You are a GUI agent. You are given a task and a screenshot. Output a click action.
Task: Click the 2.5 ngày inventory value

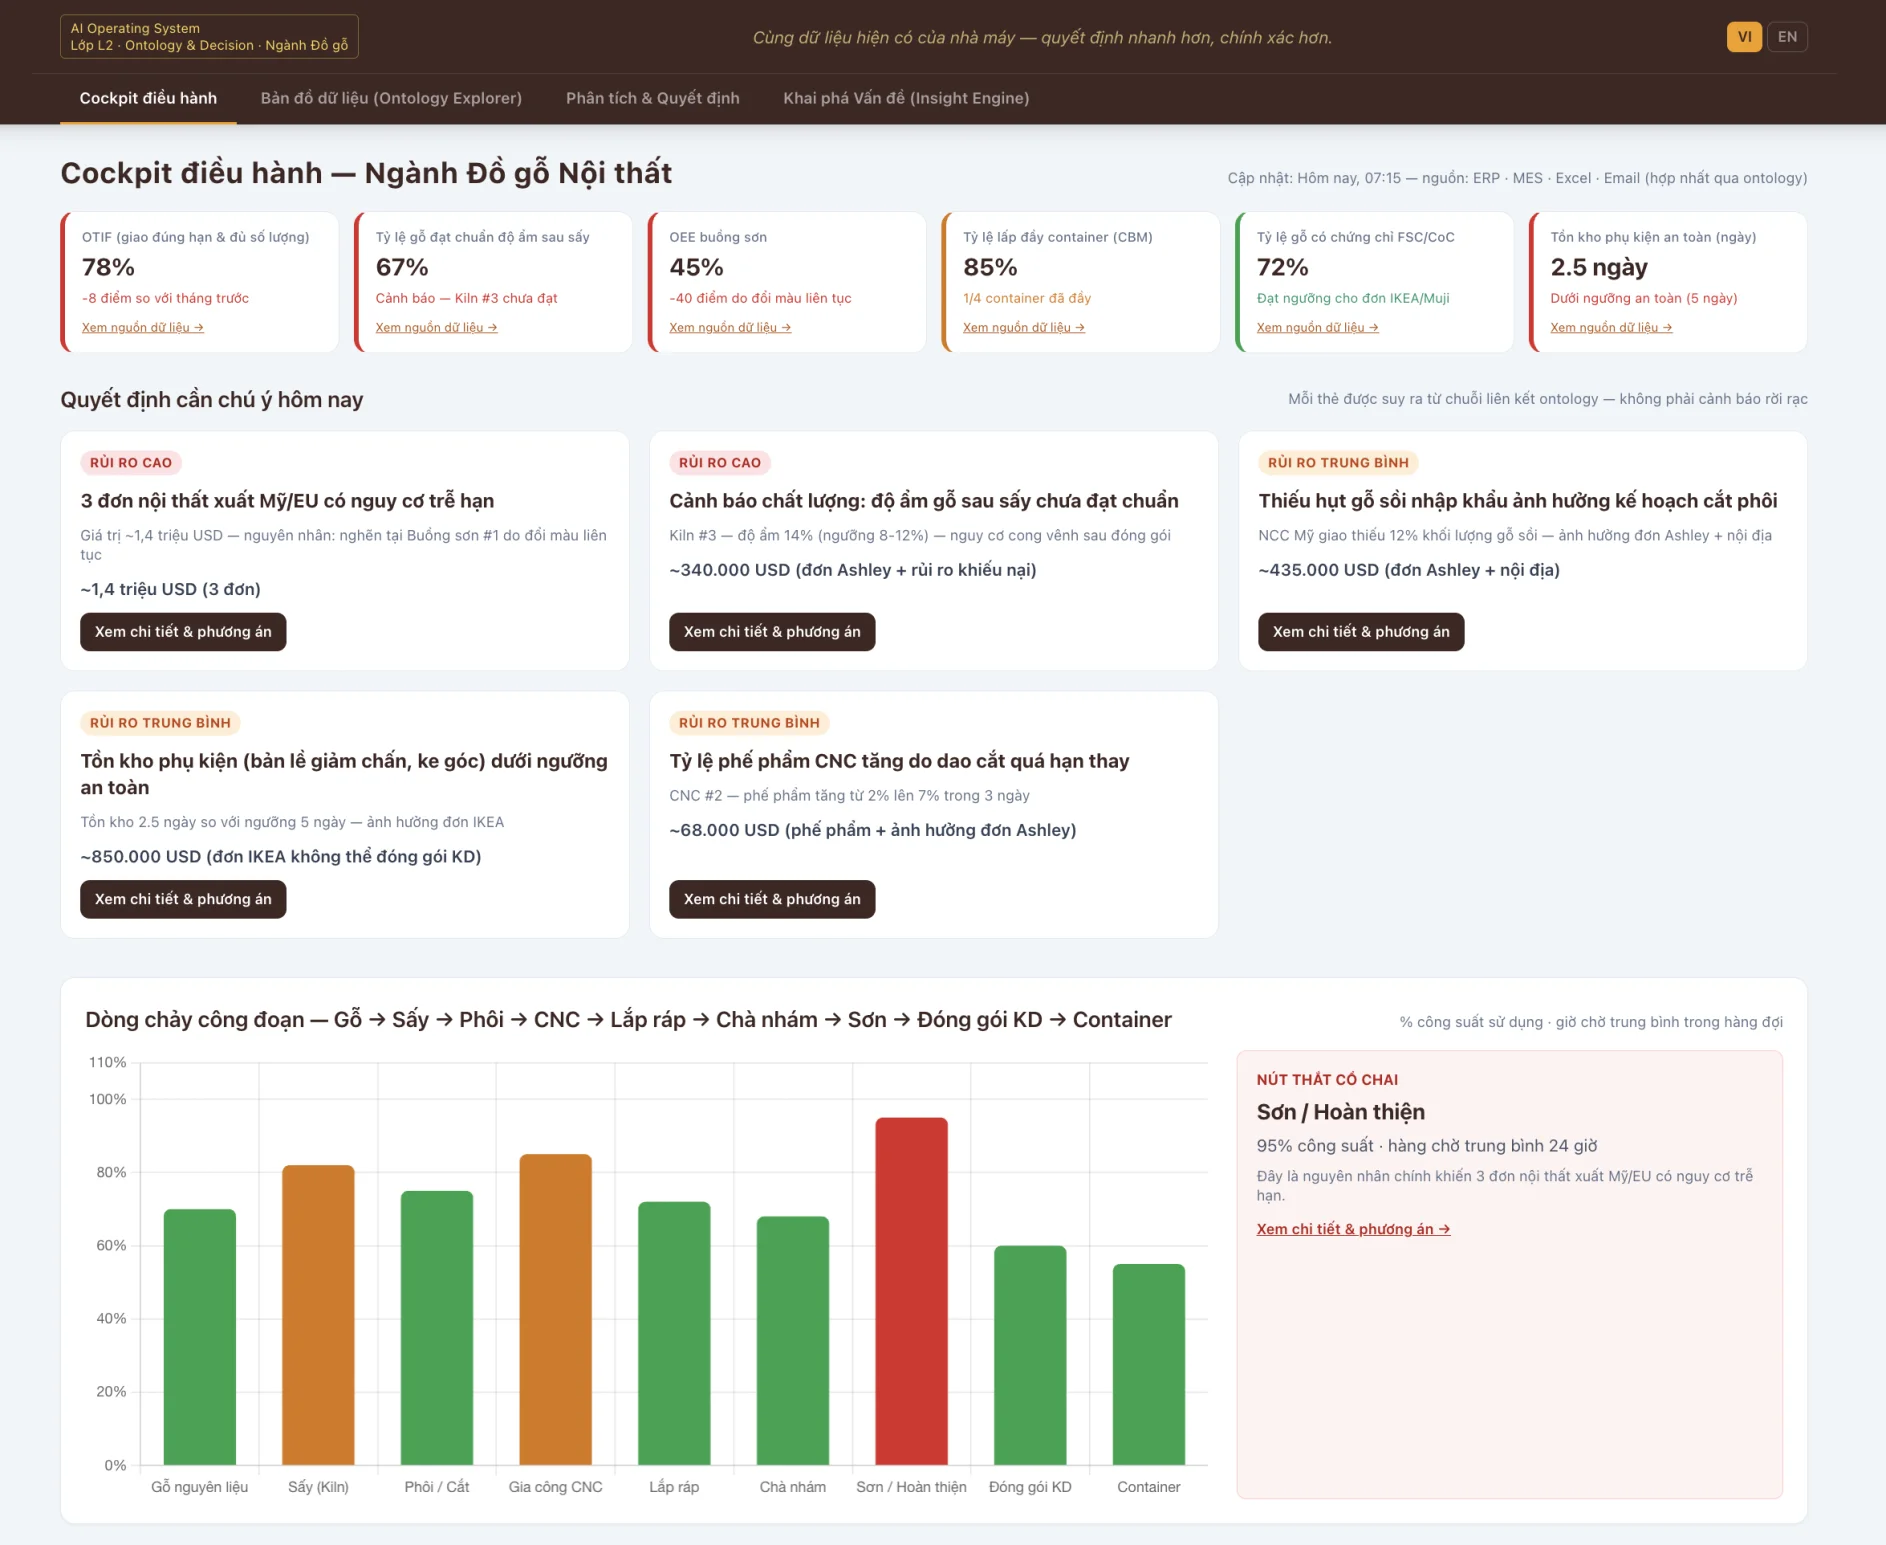1599,267
